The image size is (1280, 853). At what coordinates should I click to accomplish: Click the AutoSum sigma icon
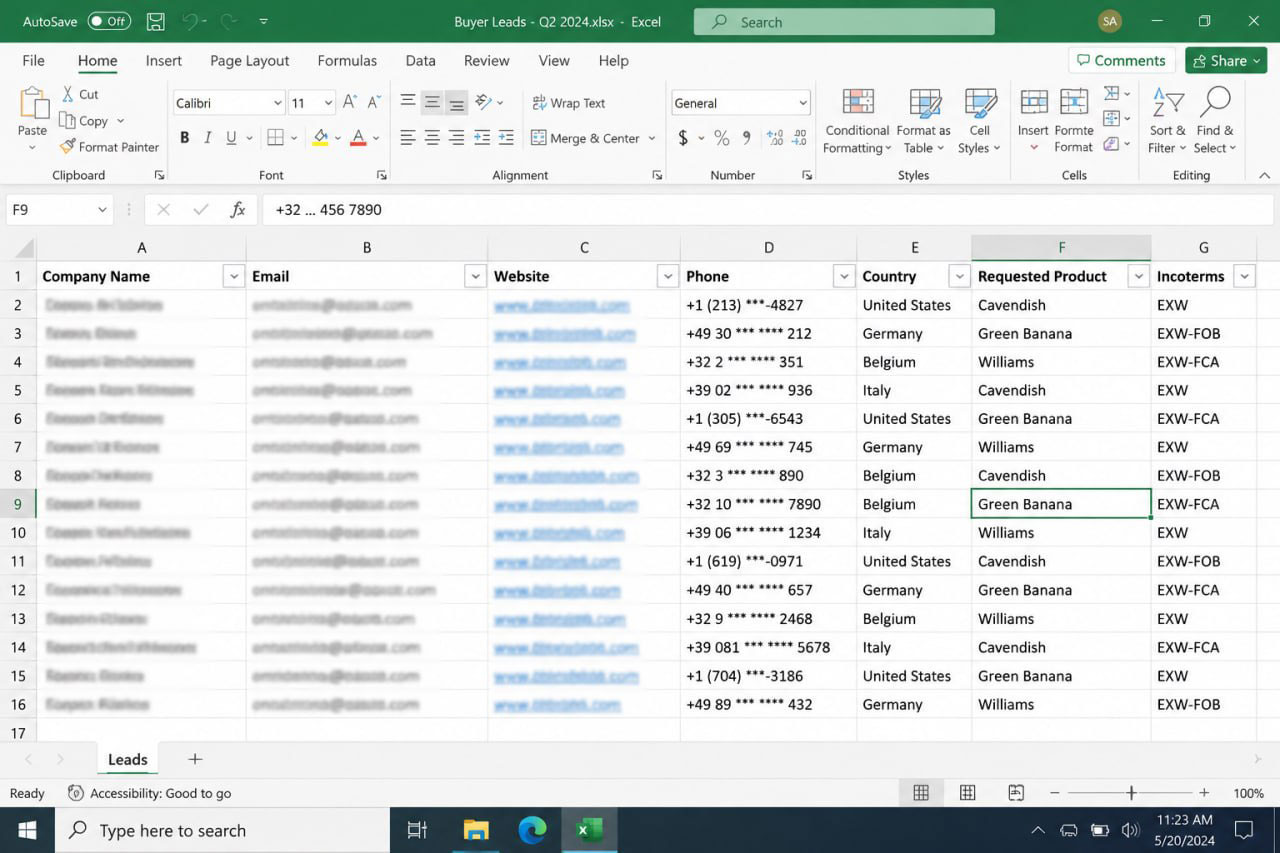pyautogui.click(x=1112, y=94)
